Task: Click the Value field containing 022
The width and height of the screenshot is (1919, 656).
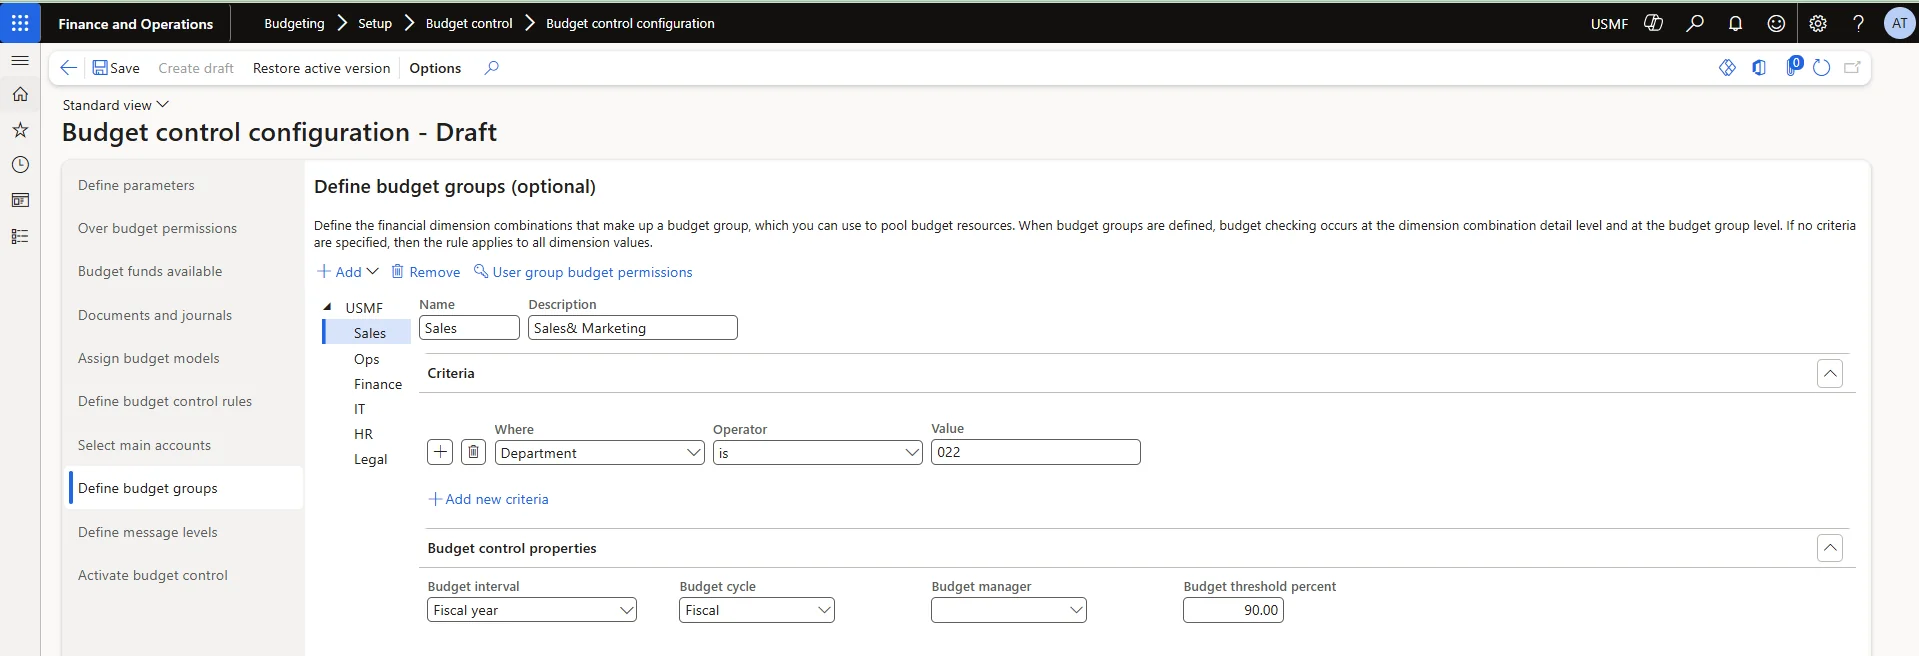Action: 1036,452
